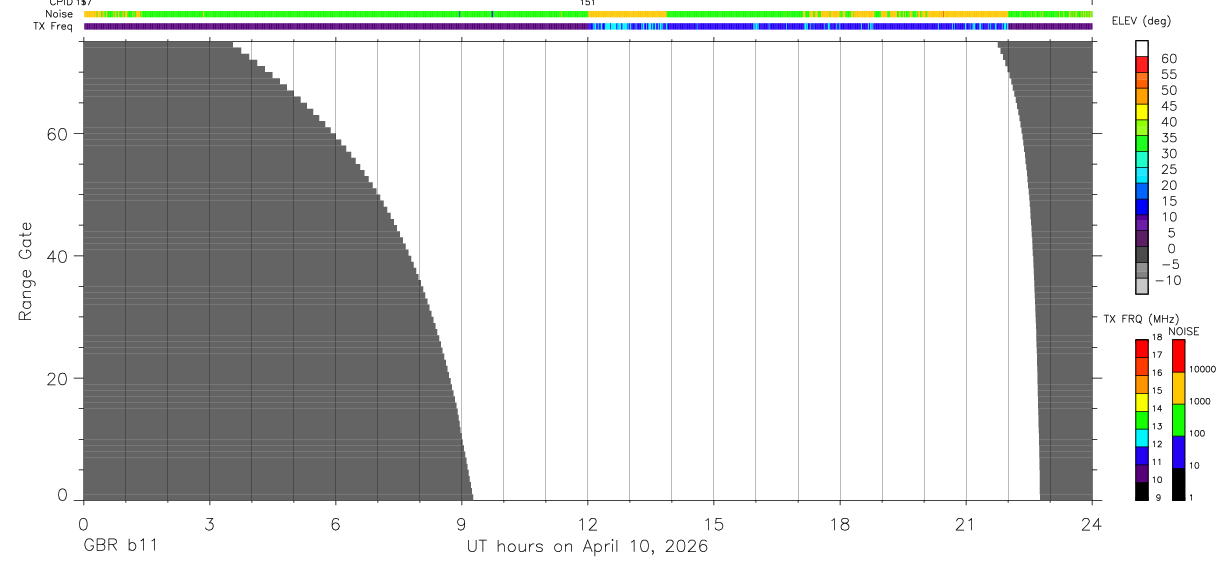The height and width of the screenshot is (567, 1228).
Task: Click the red segment of the TX FRQ color bar
Action: [x=1142, y=348]
